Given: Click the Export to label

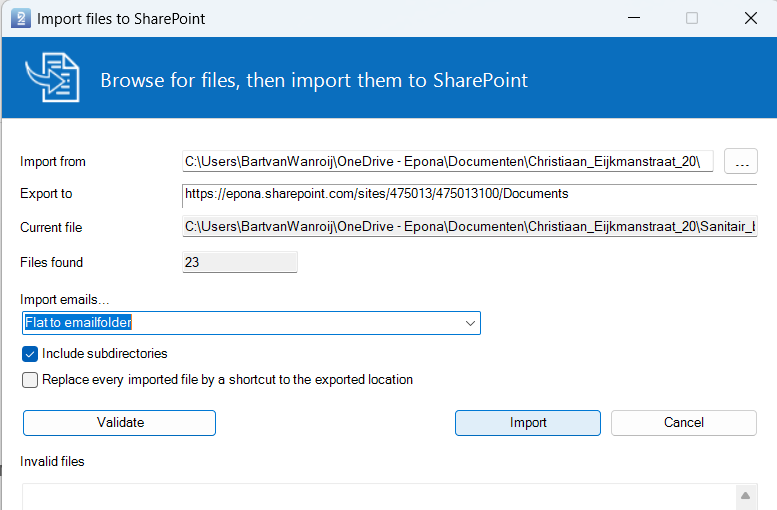Looking at the screenshot, I should click(x=46, y=194).
